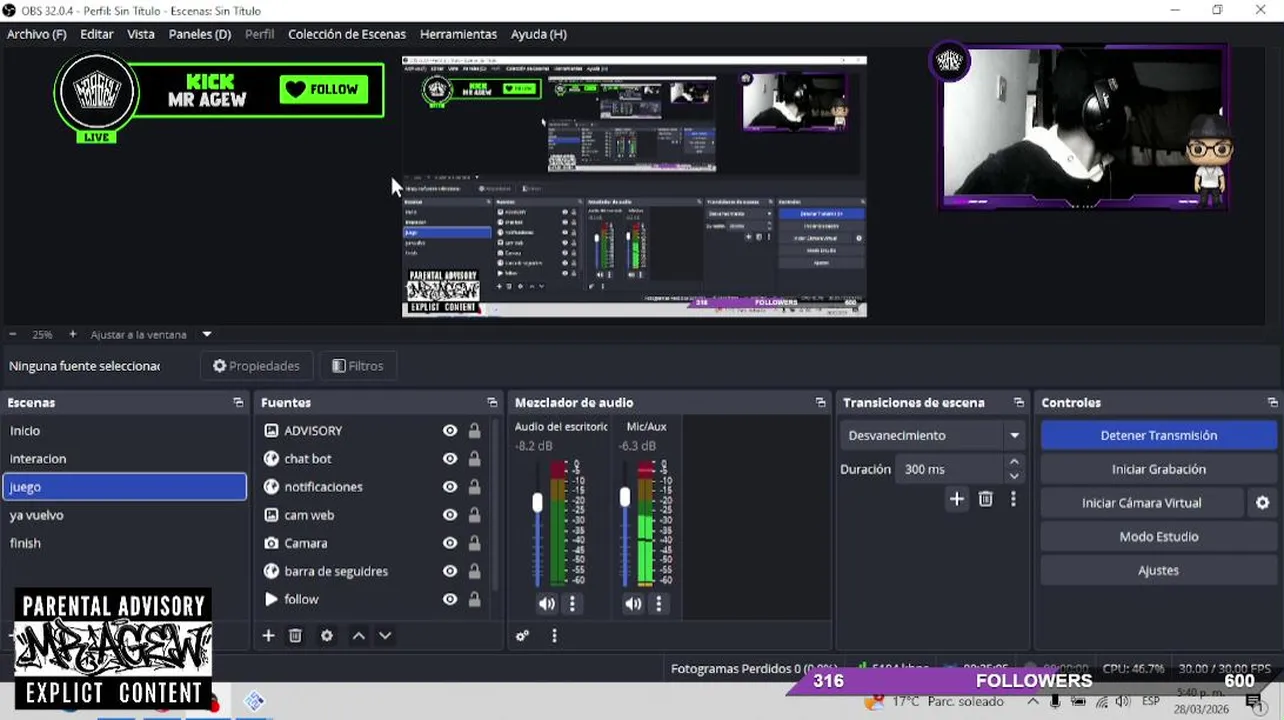Increase Duración with up stepper arrow
Image resolution: width=1284 pixels, height=720 pixels.
click(1014, 462)
